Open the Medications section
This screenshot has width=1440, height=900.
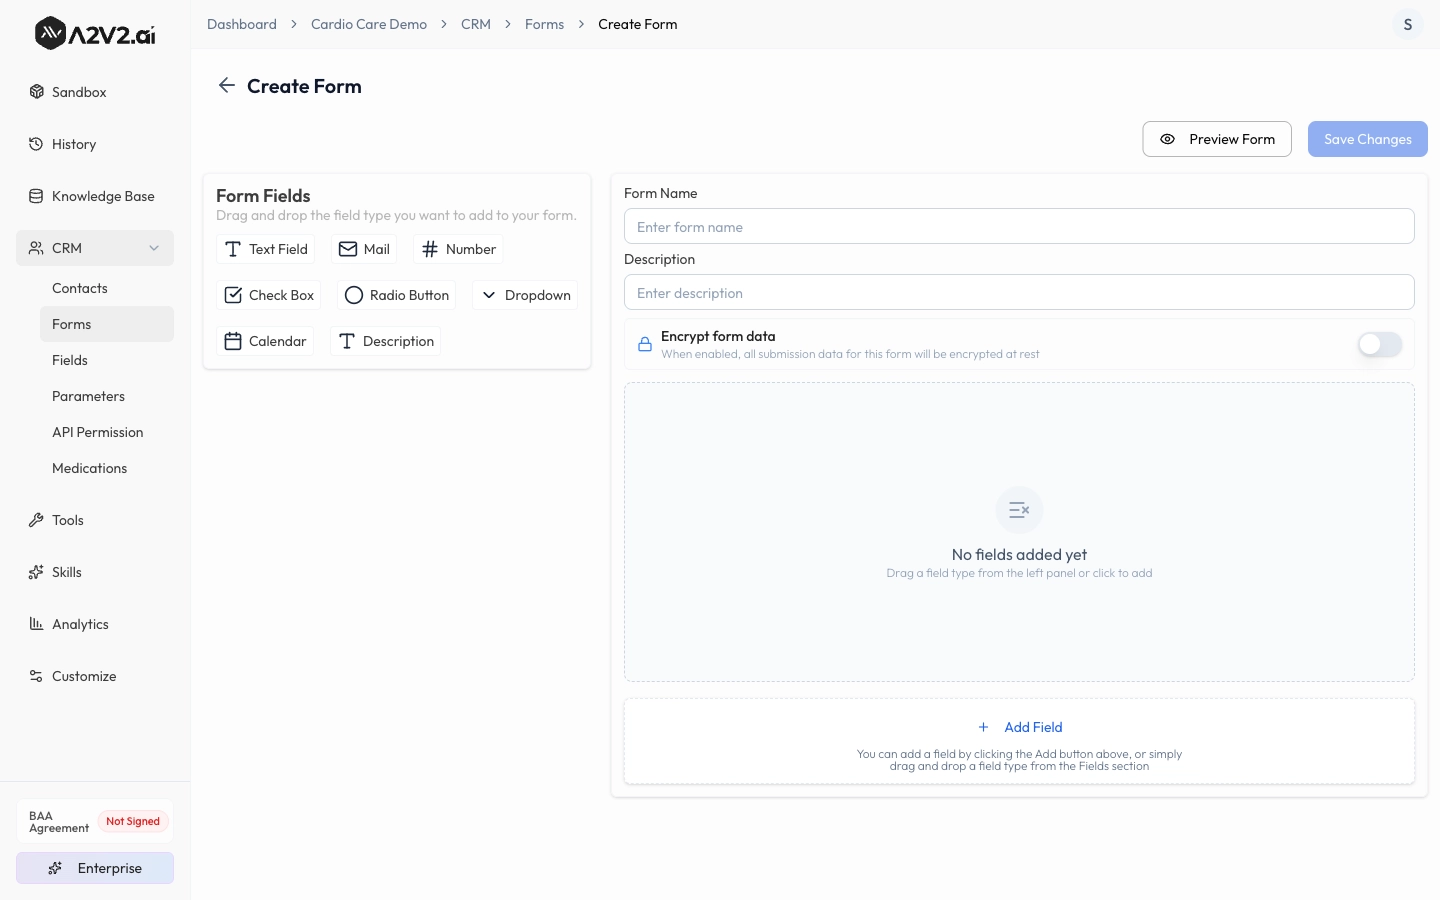[x=89, y=468]
